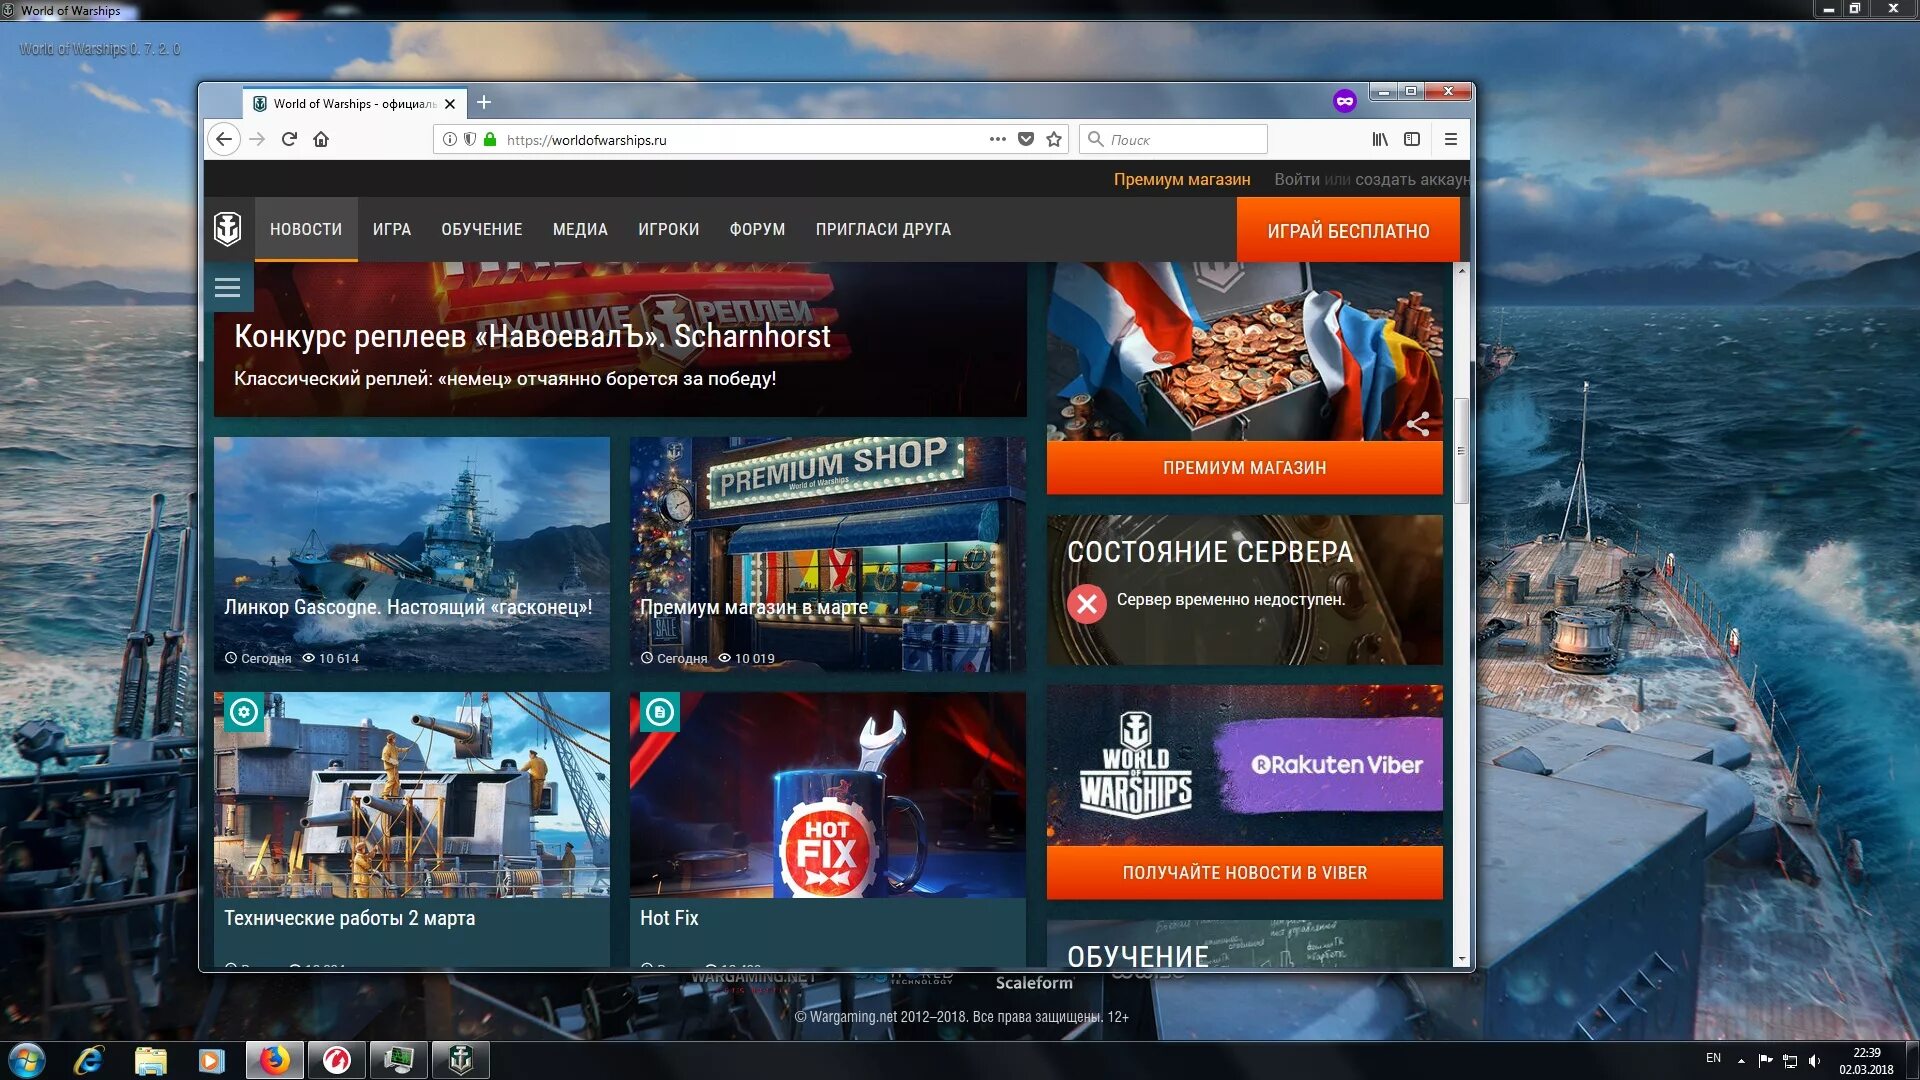Switch to Firefox in the taskbar
The width and height of the screenshot is (1920, 1080).
(x=275, y=1060)
